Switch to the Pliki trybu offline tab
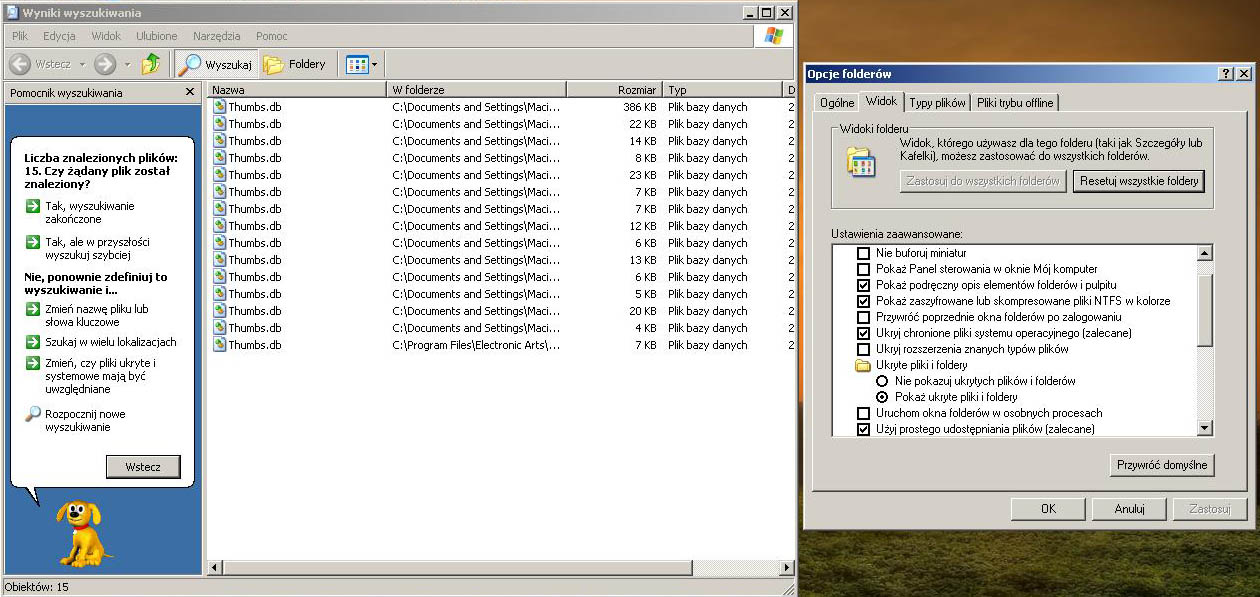The height and width of the screenshot is (597, 1260). click(x=1015, y=103)
